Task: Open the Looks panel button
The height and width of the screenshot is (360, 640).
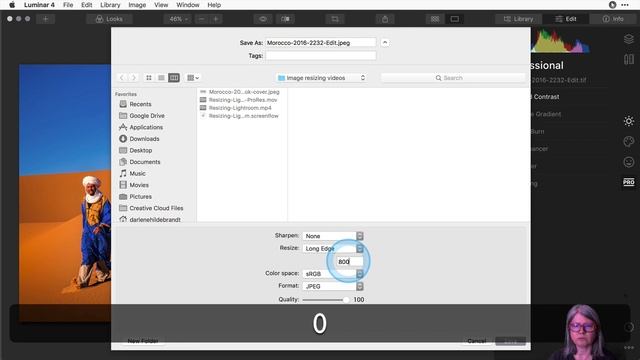Action: click(109, 19)
